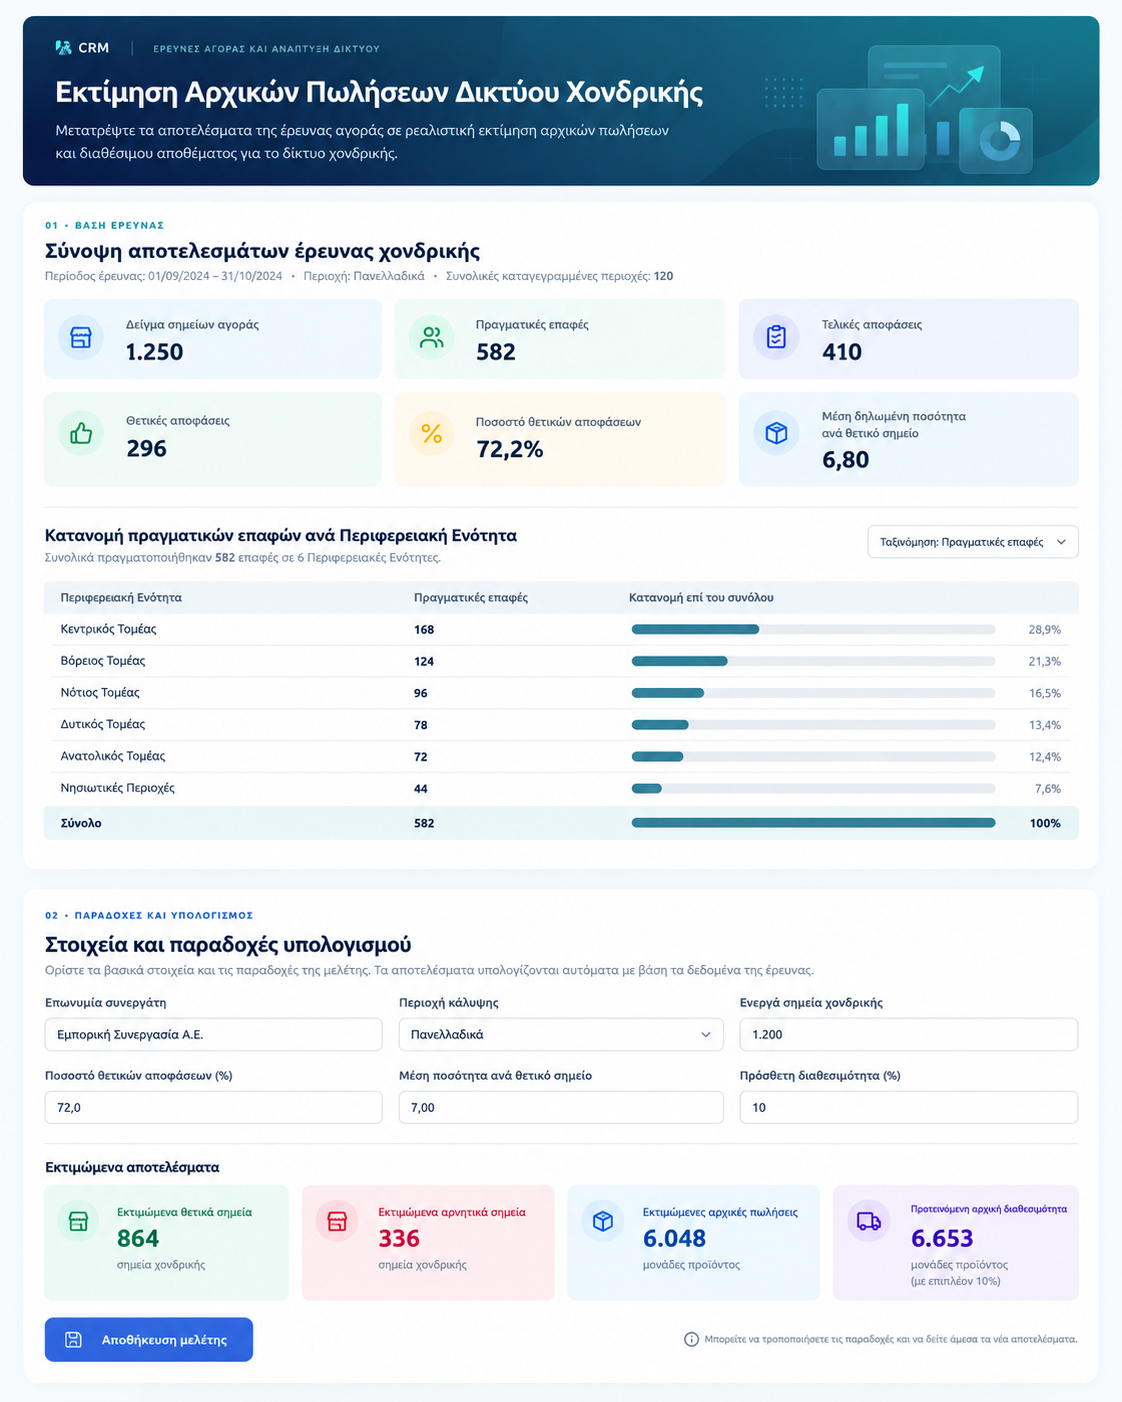This screenshot has width=1122, height=1402.
Task: Click the Κατανομή επί του συνόλου column header
Action: (701, 598)
